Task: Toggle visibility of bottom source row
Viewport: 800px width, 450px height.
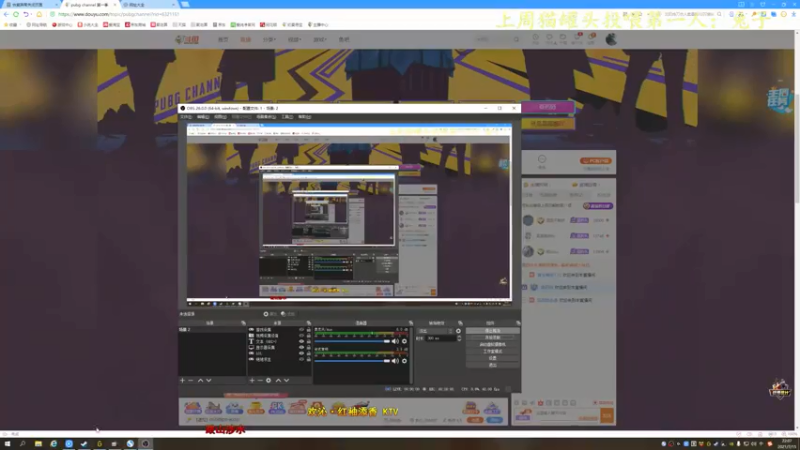Action: [301, 359]
